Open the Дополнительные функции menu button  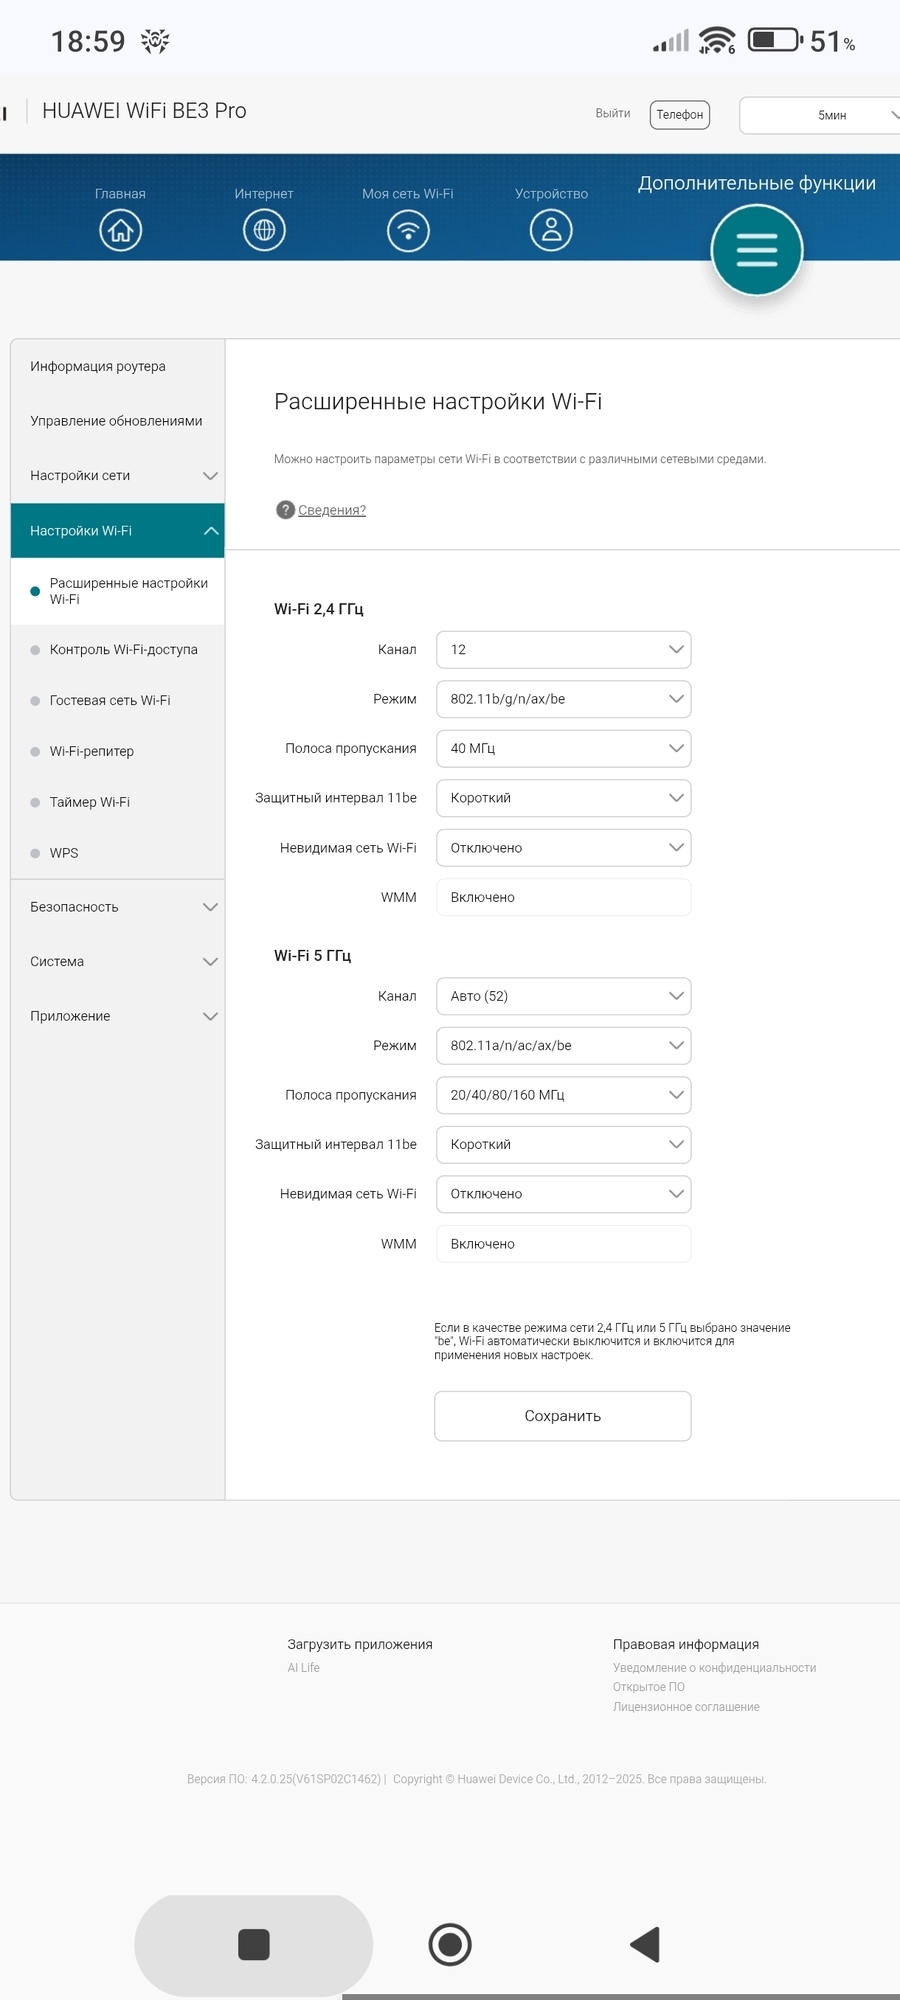(757, 250)
